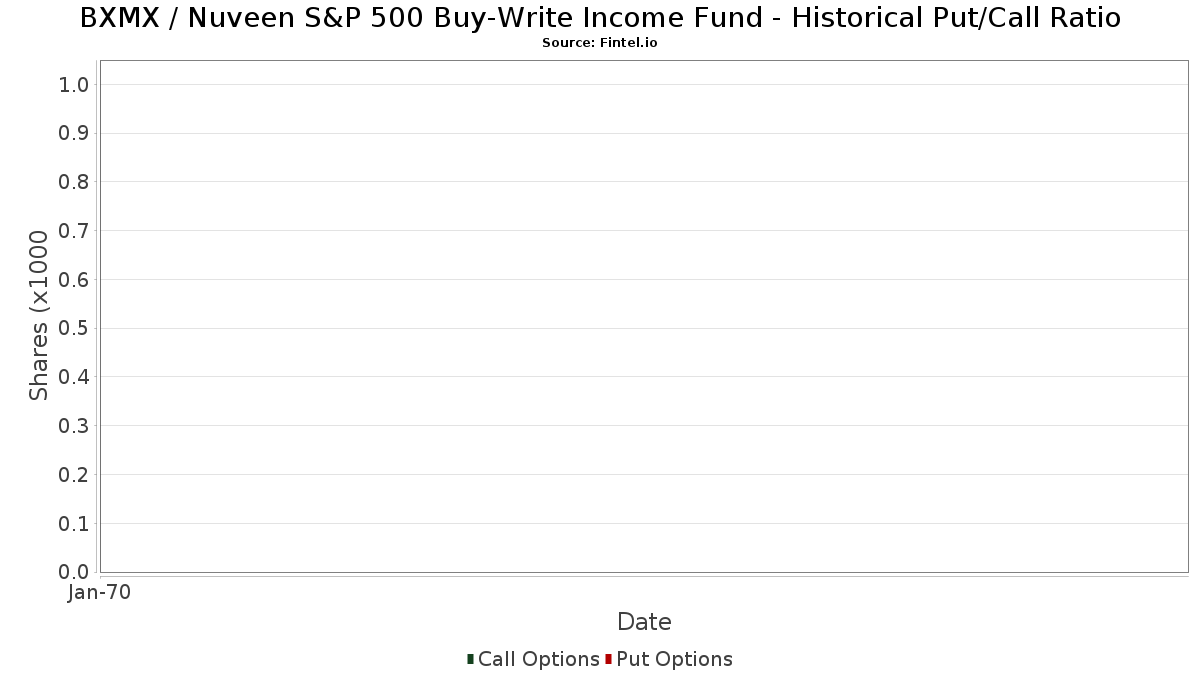Click the Source: Fintel.io subtitle

pyautogui.click(x=600, y=43)
